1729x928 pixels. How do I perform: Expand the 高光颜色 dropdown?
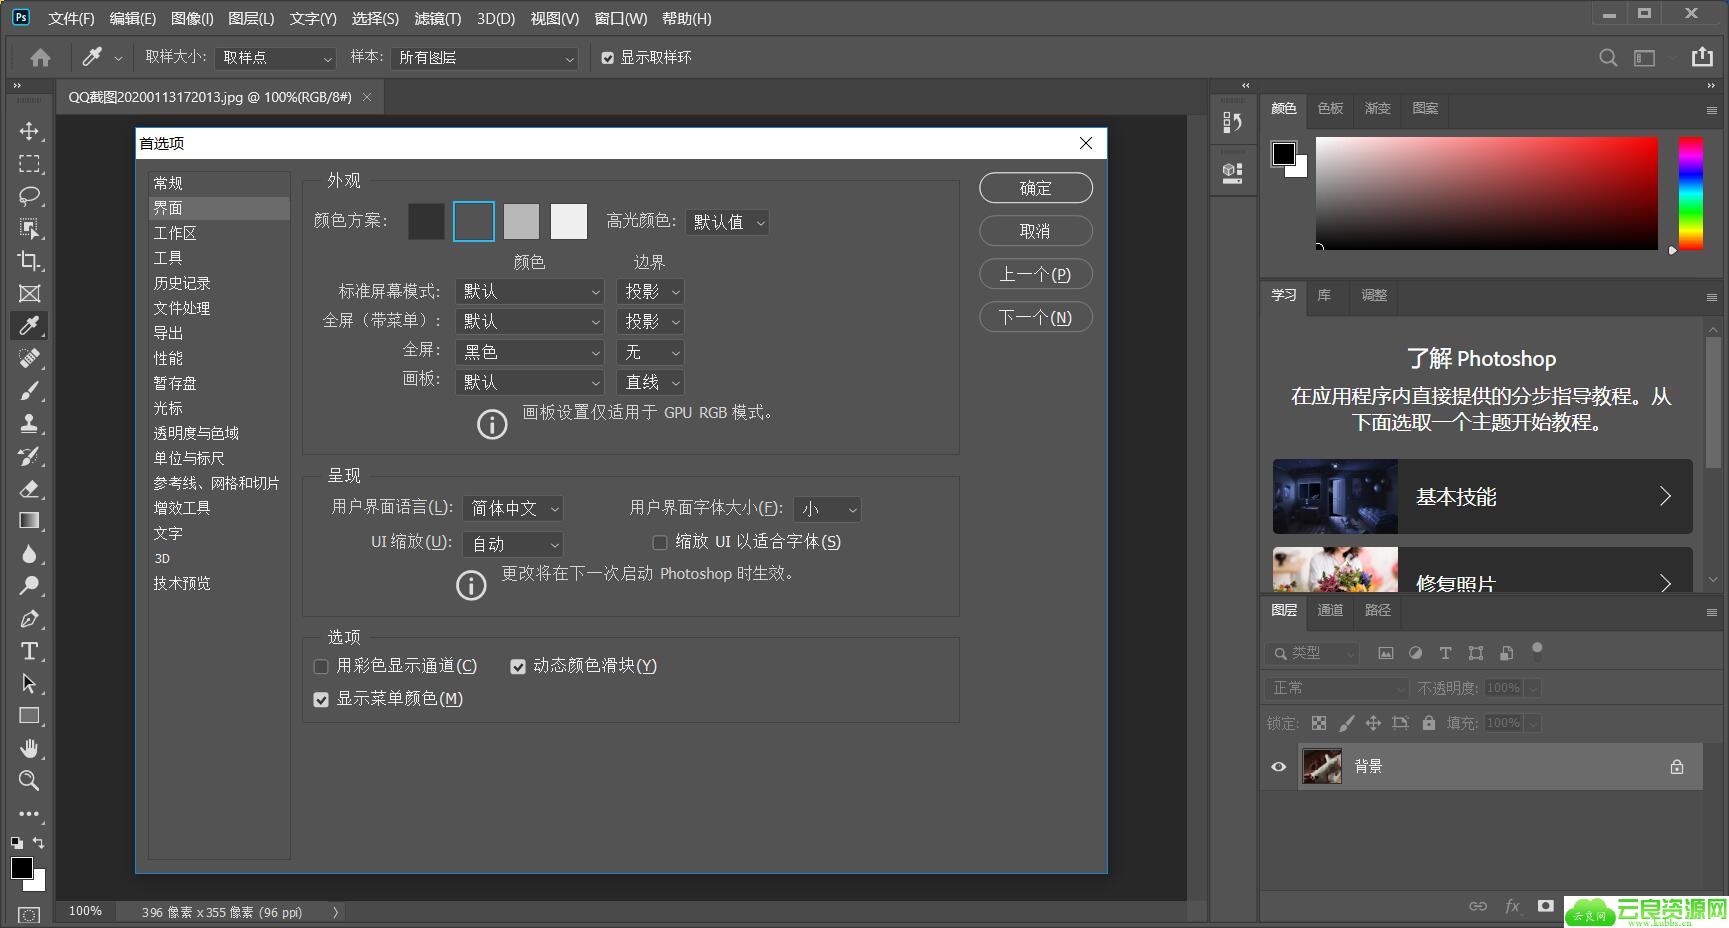click(x=727, y=223)
